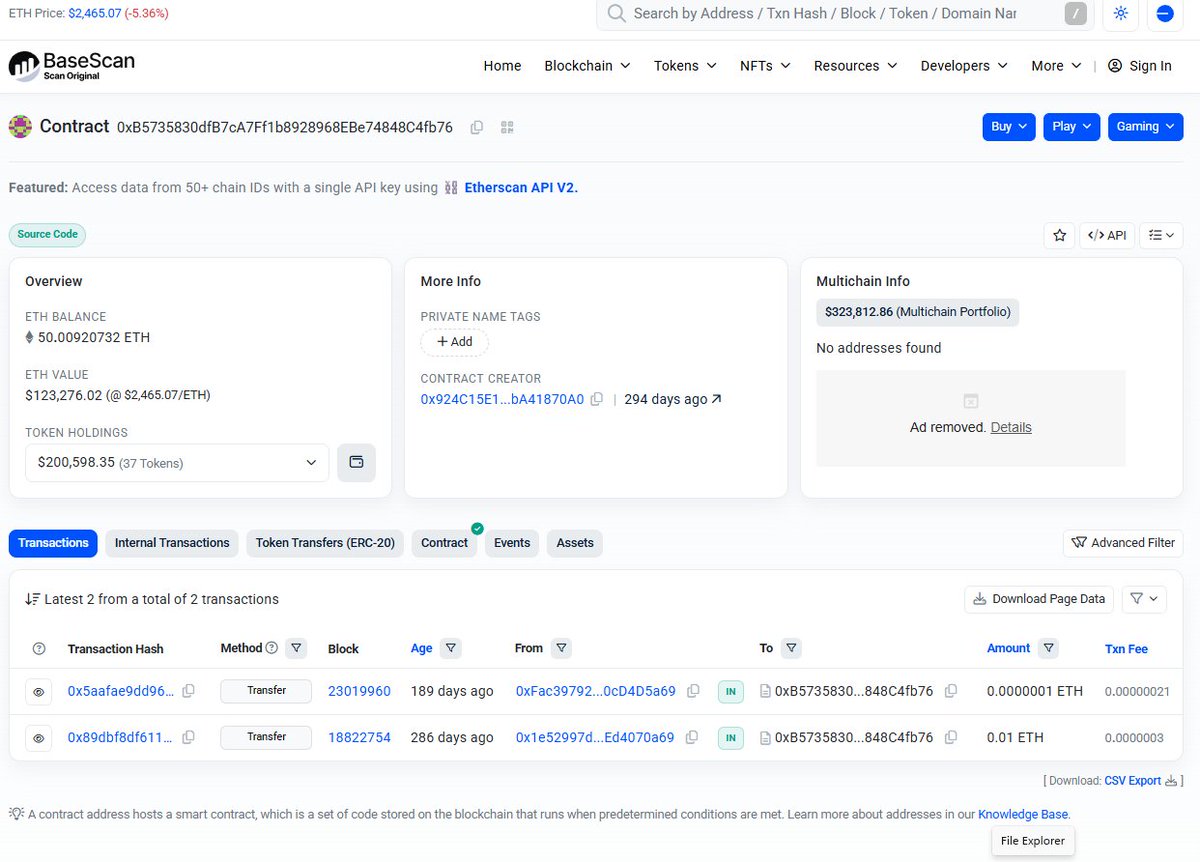This screenshot has height=862, width=1200.
Task: Expand the Resources menu
Action: pos(856,66)
